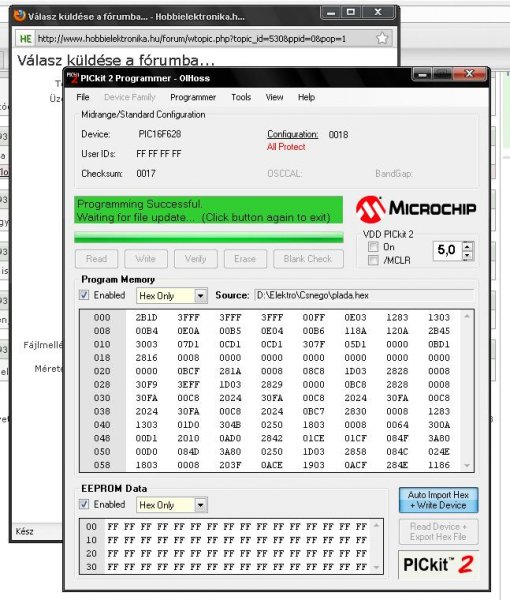Minimize the Firefox popup window
Screen dimensions: 510x600
331,13
